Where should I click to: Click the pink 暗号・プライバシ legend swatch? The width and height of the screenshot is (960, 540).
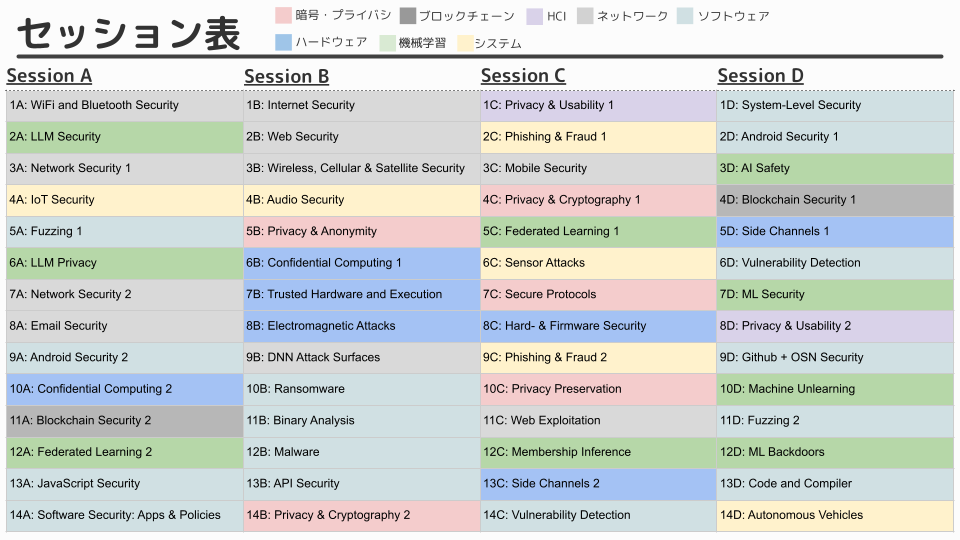tap(283, 15)
